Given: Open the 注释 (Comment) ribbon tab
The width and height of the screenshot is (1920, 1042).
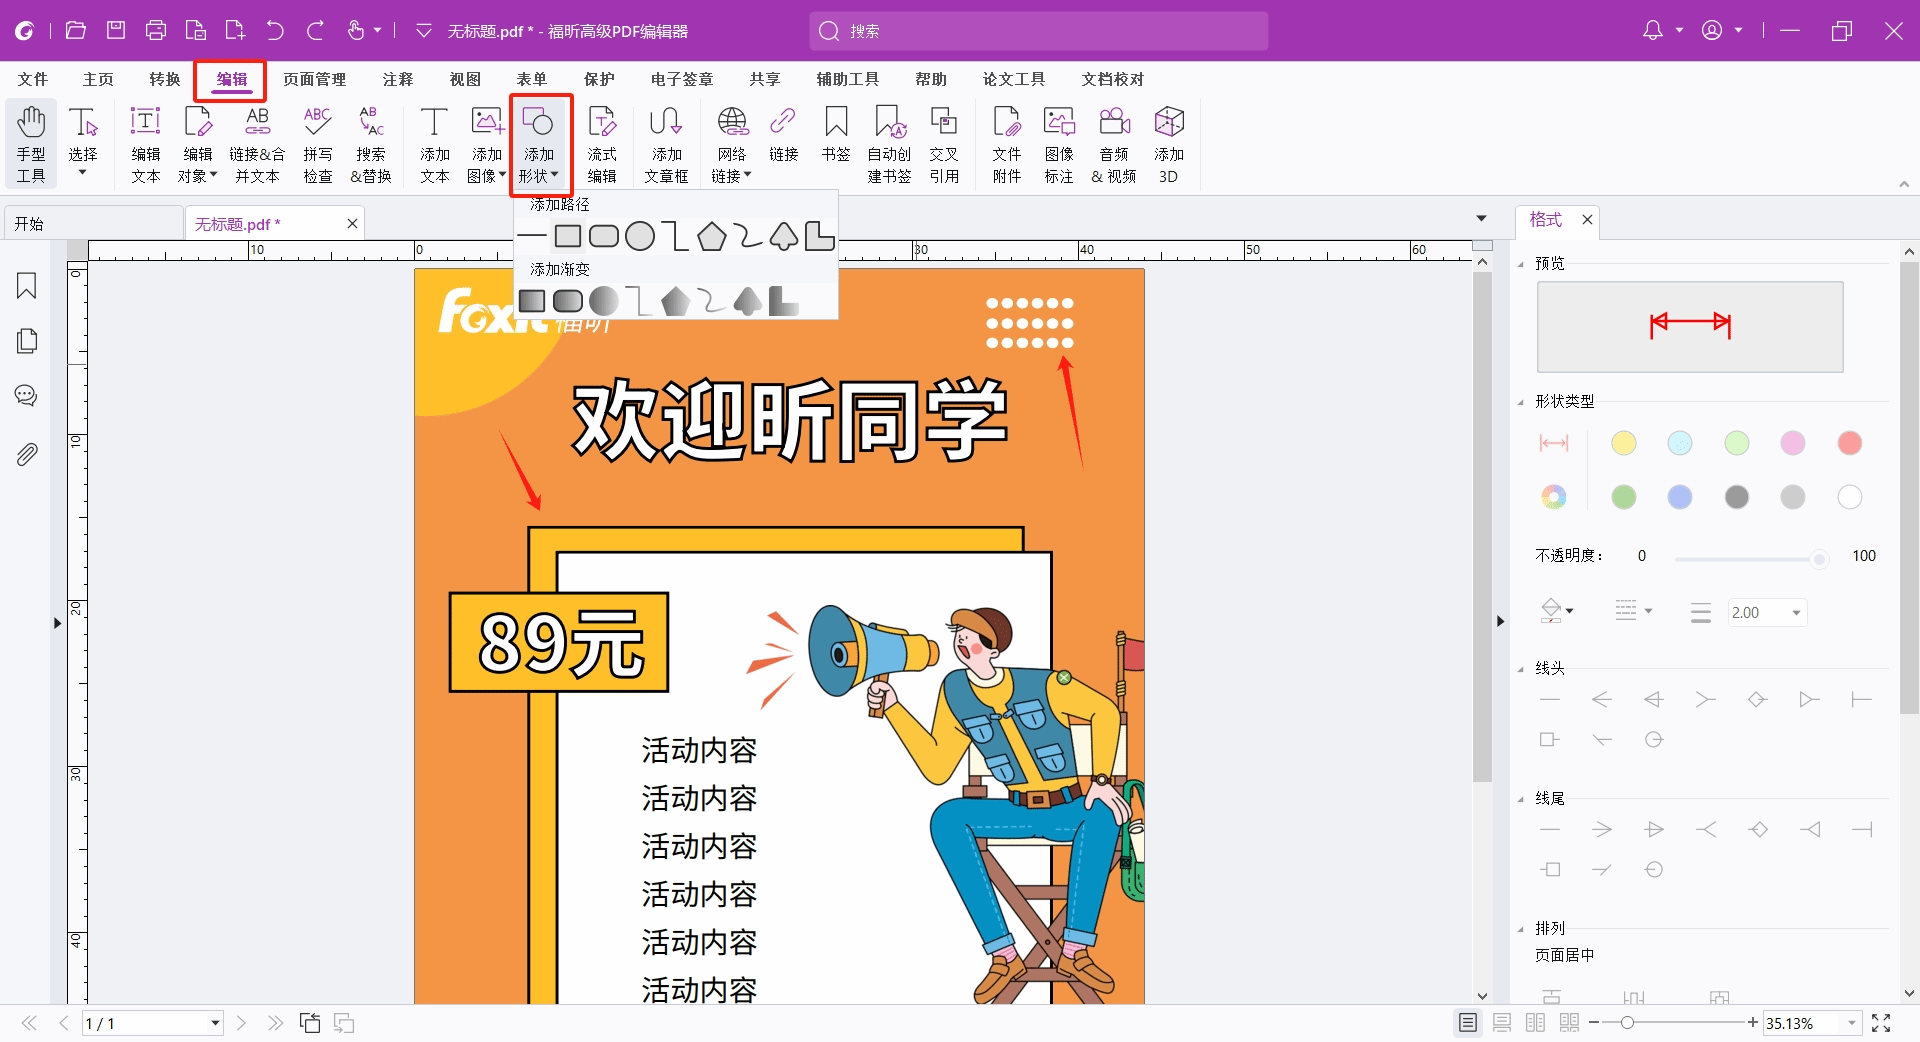Looking at the screenshot, I should (x=397, y=79).
